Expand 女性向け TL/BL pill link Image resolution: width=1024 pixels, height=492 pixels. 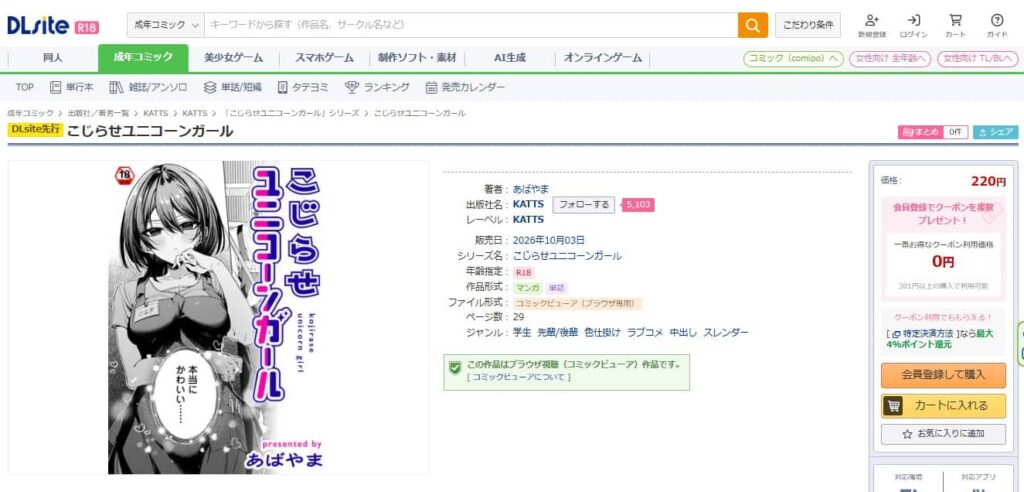point(978,58)
